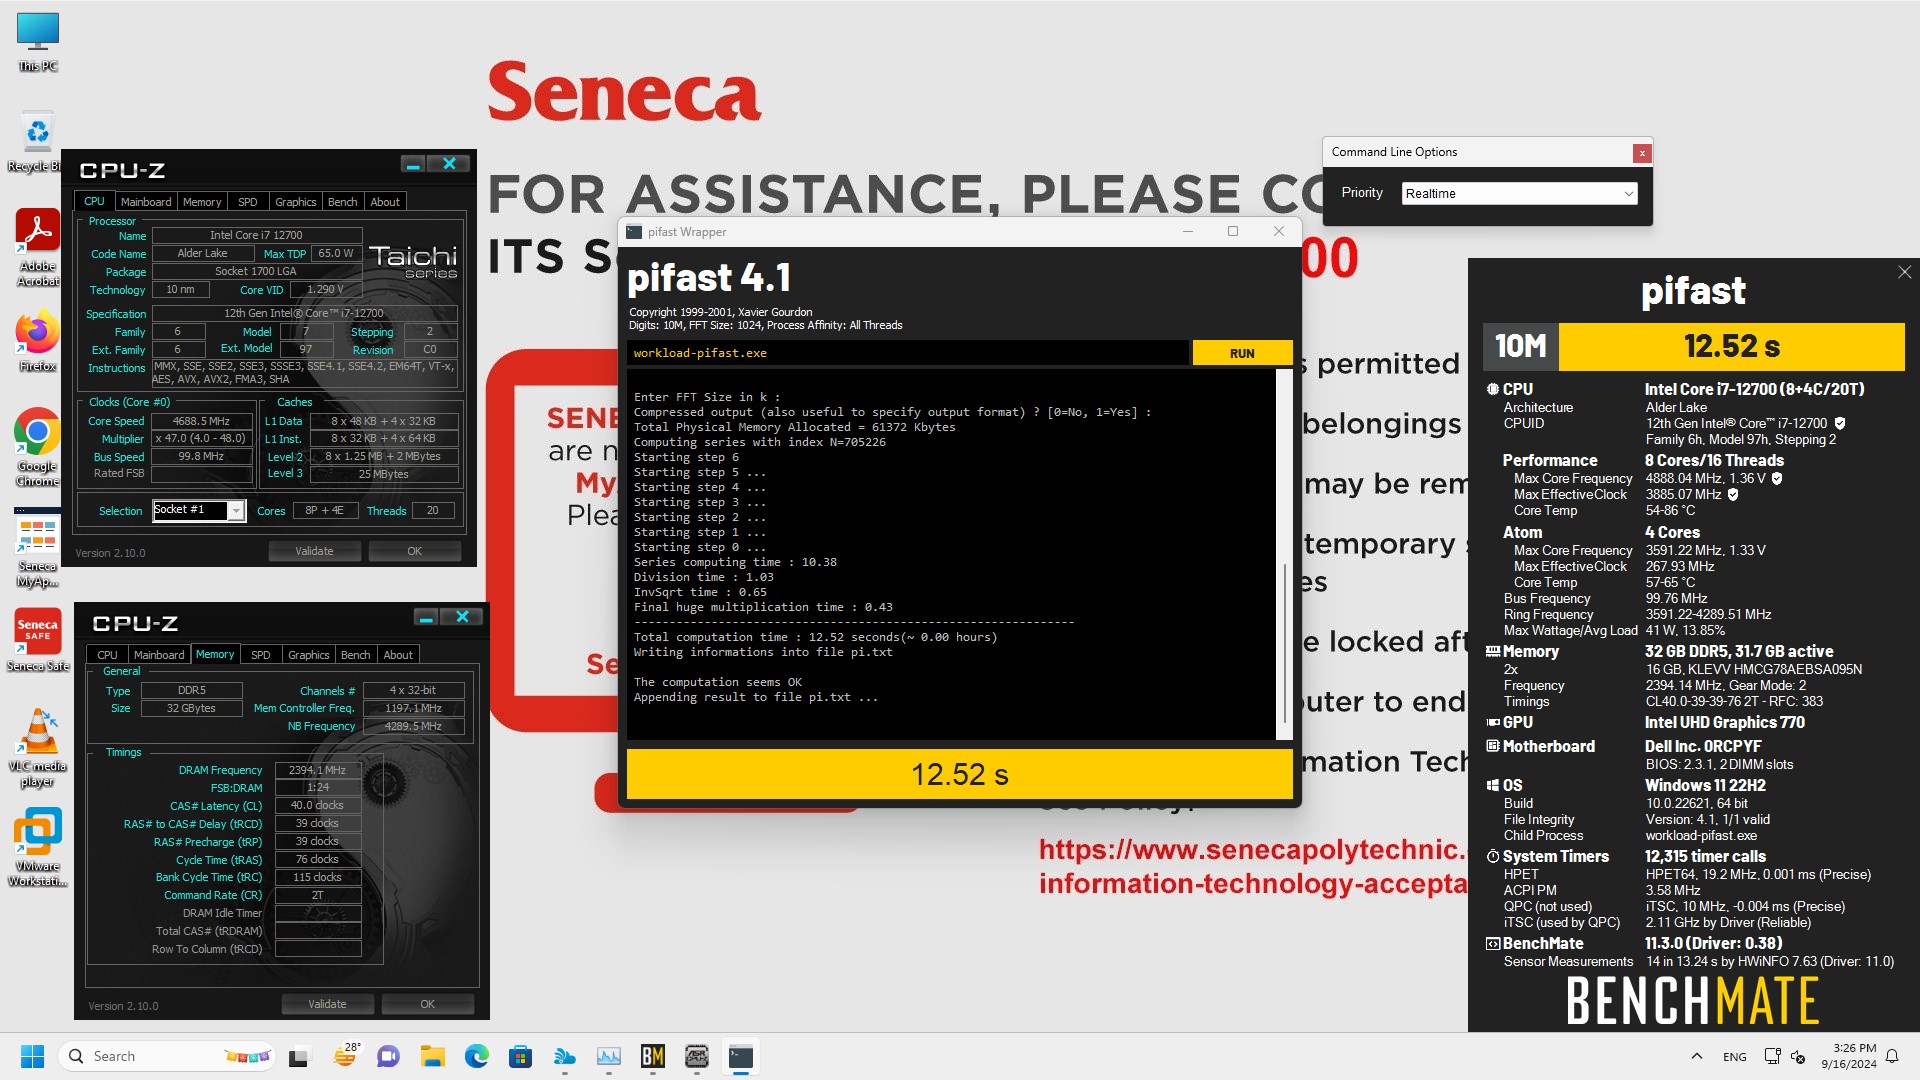Open About tab in top CPU-Z window
Viewport: 1920px width, 1080px height.
(385, 202)
